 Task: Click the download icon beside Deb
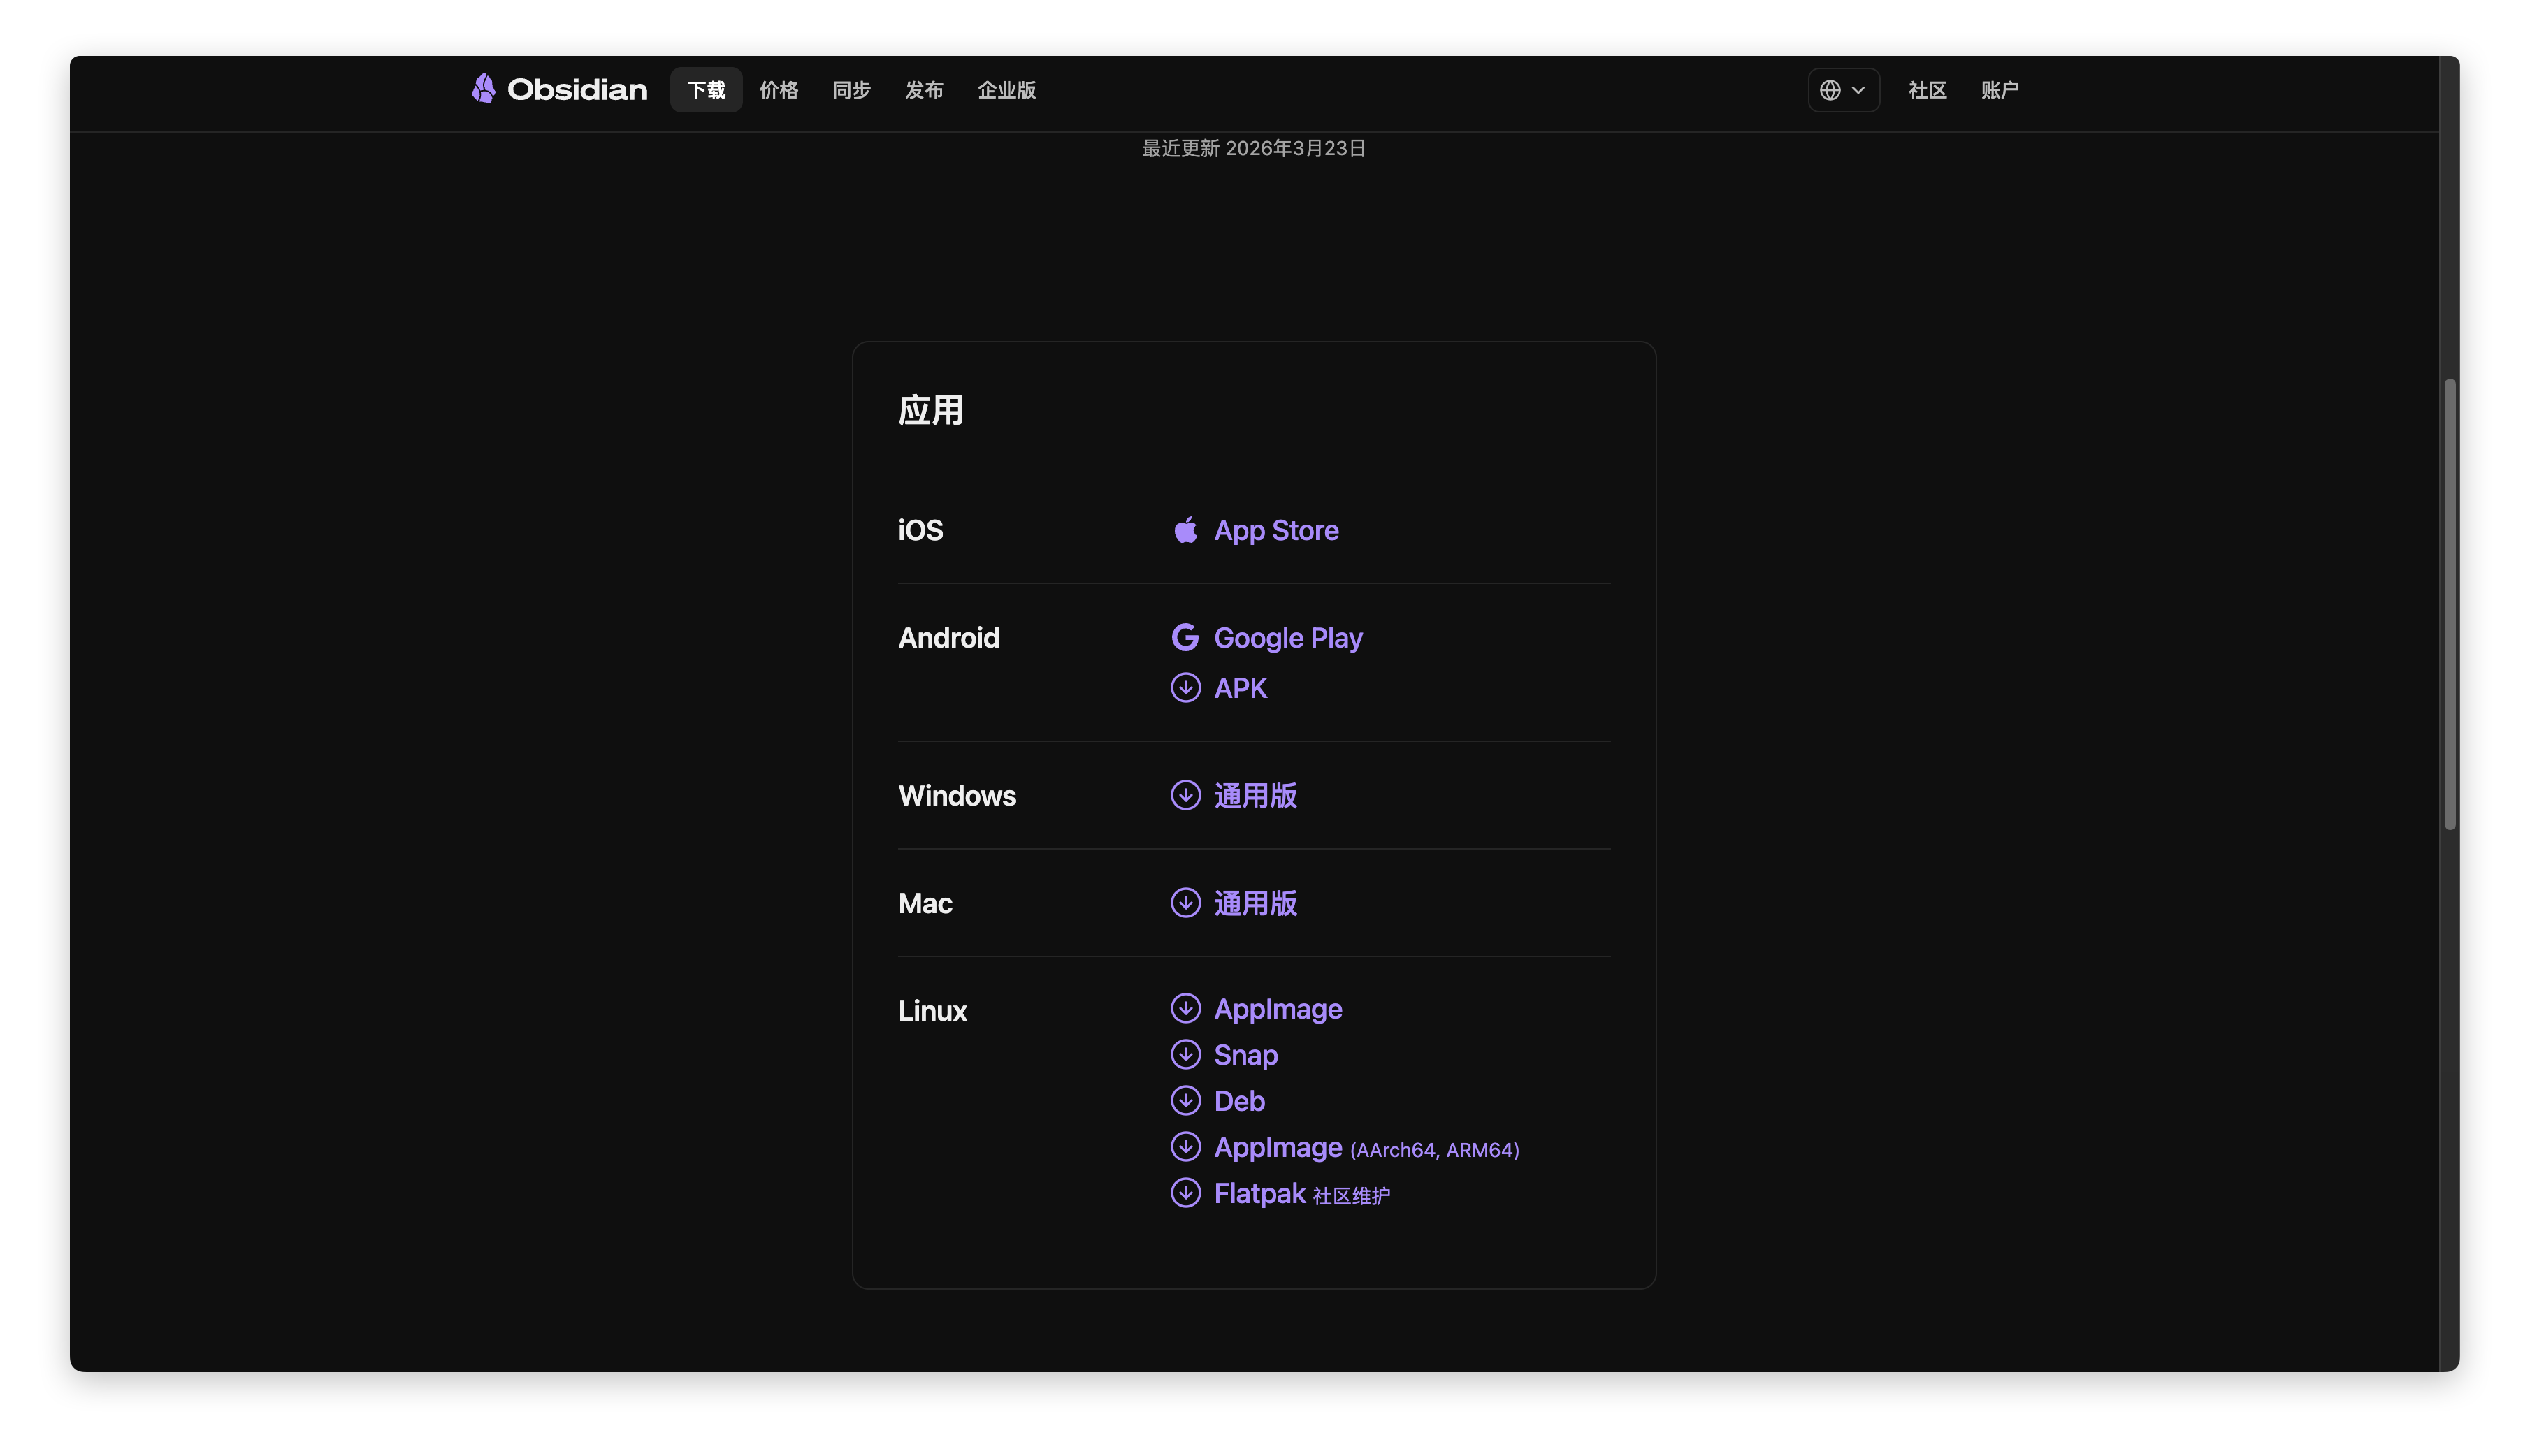(x=1185, y=1100)
